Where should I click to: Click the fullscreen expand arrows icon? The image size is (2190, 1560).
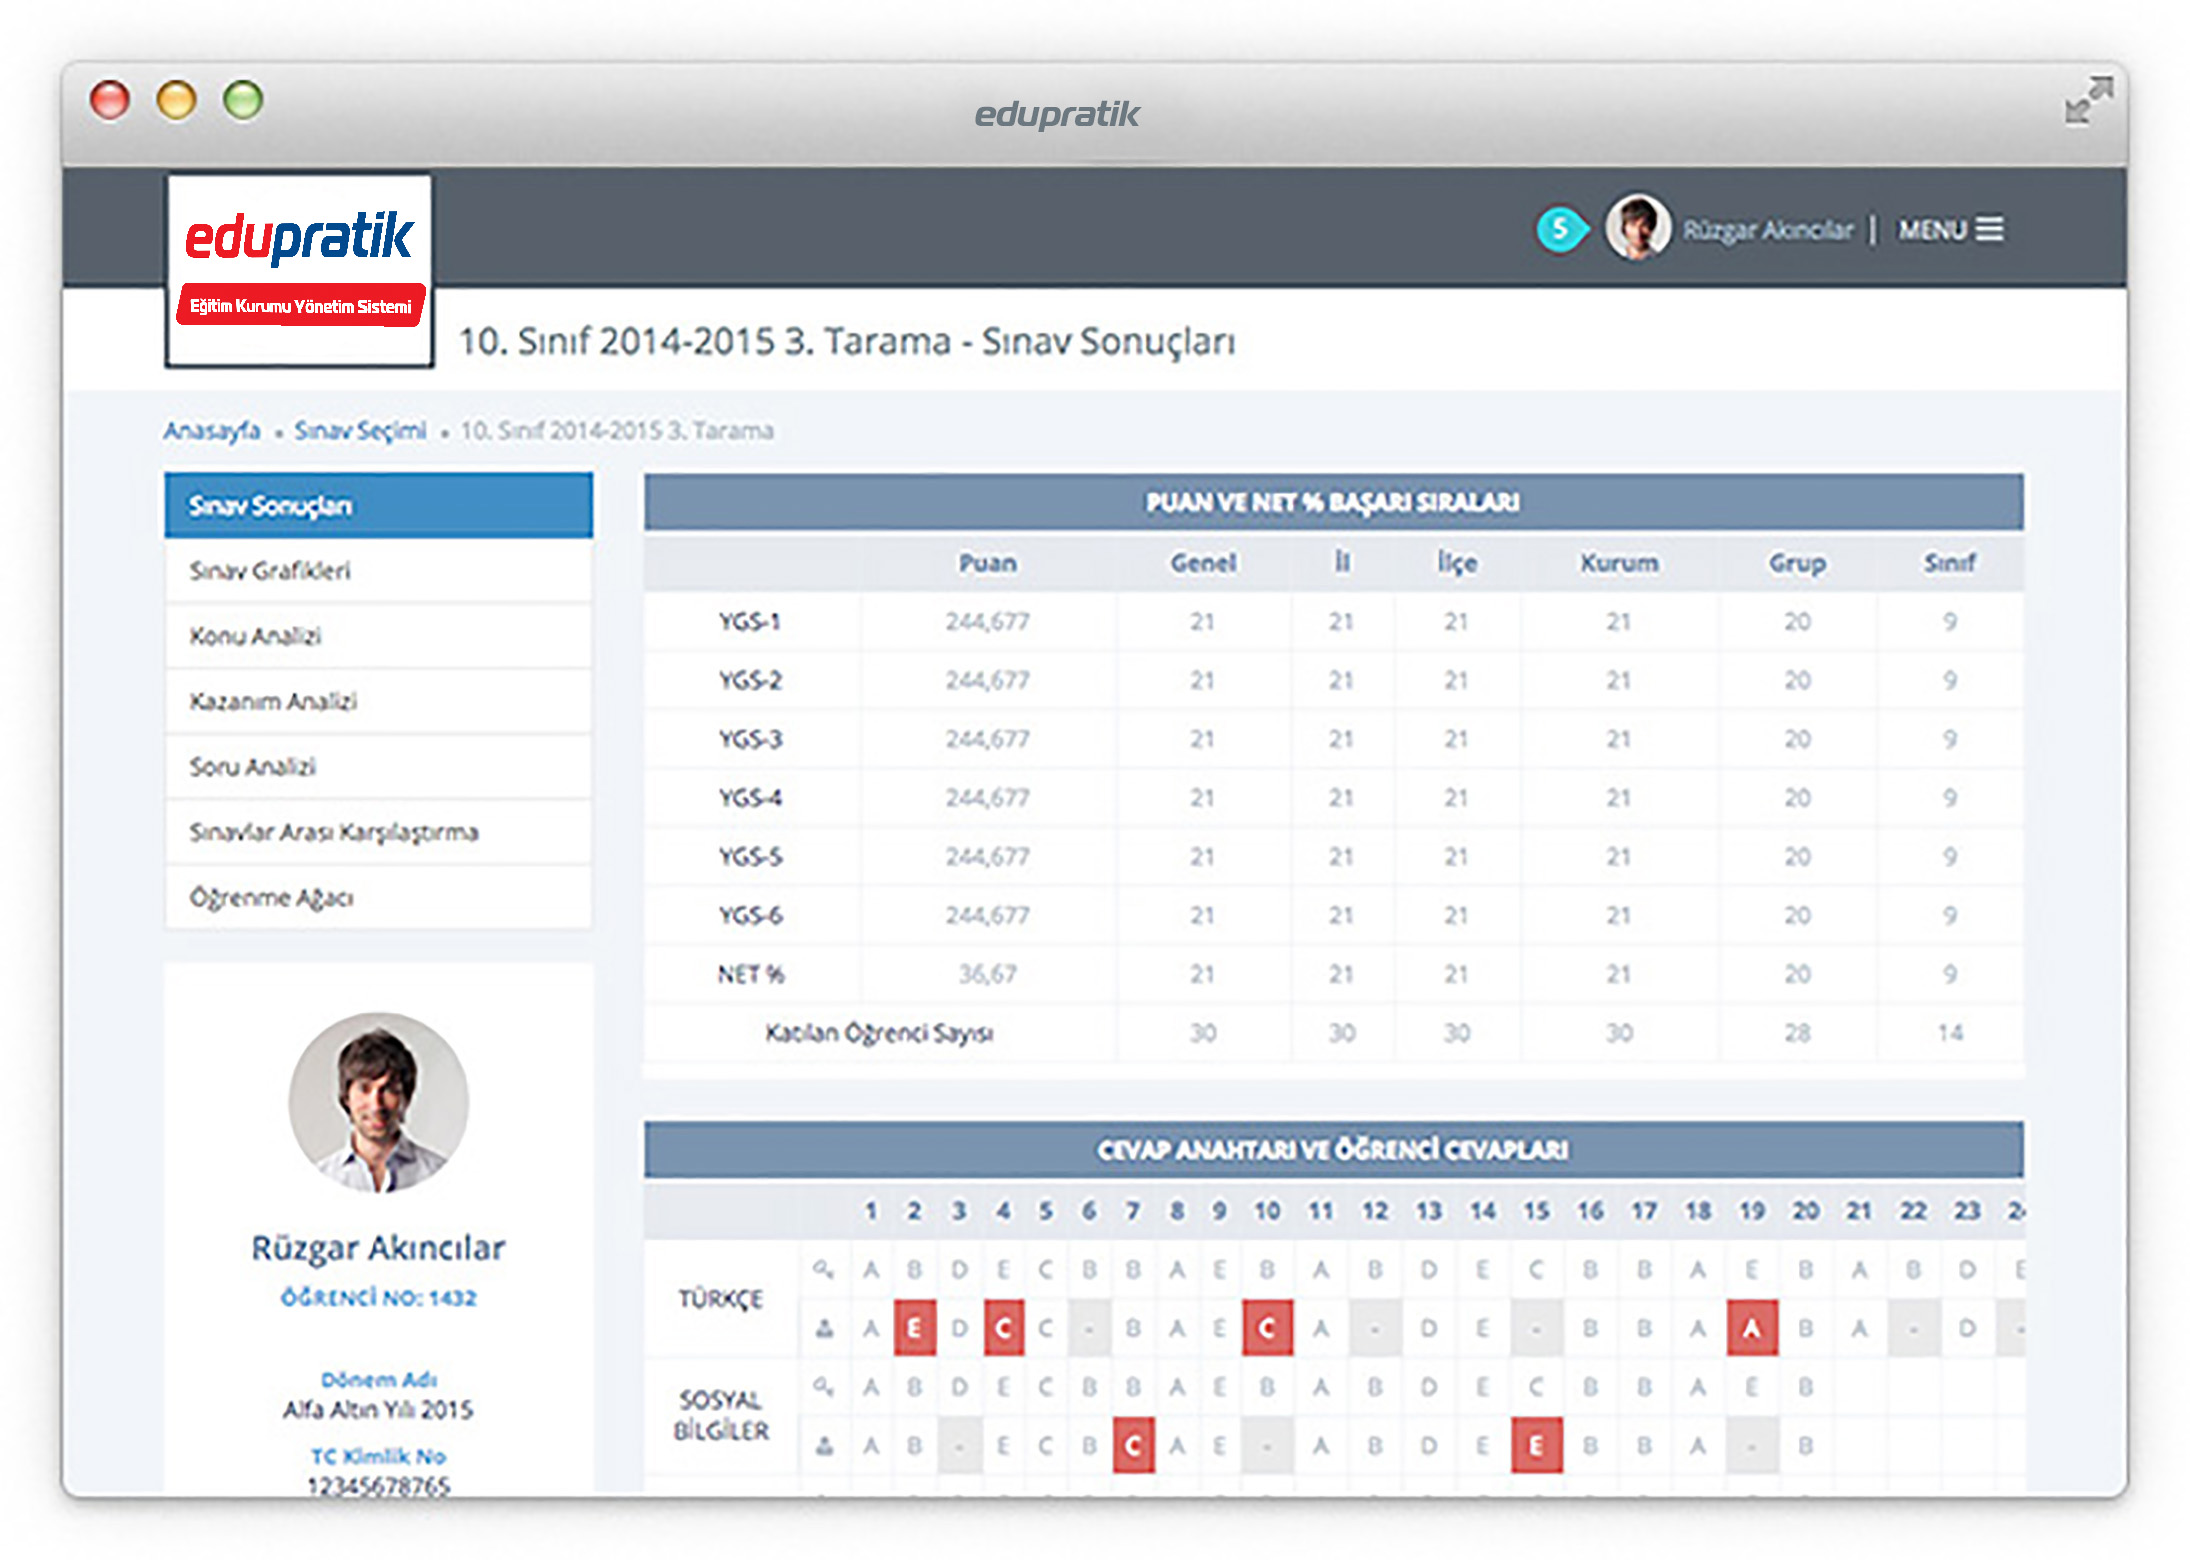2088,101
